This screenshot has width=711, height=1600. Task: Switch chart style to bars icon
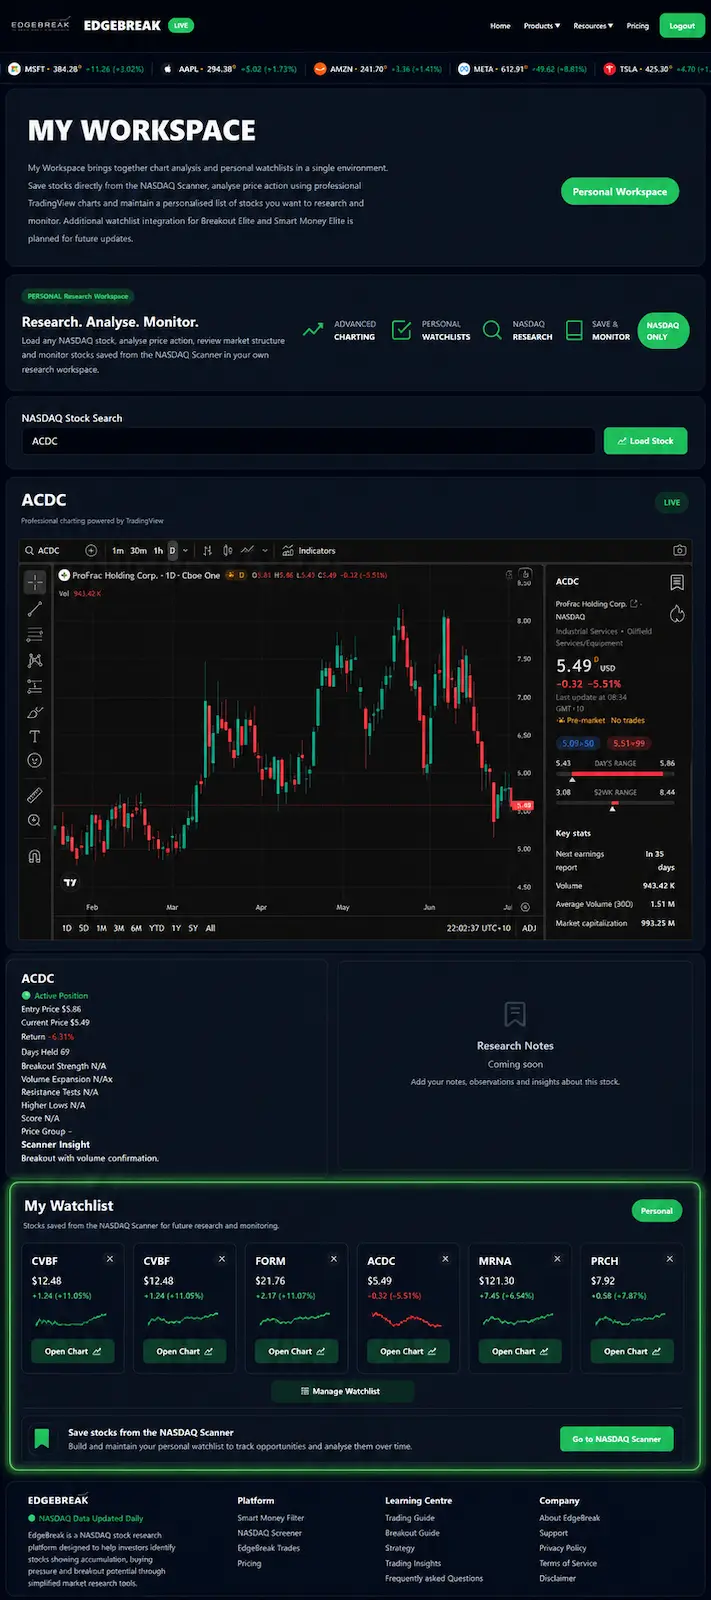coord(207,550)
